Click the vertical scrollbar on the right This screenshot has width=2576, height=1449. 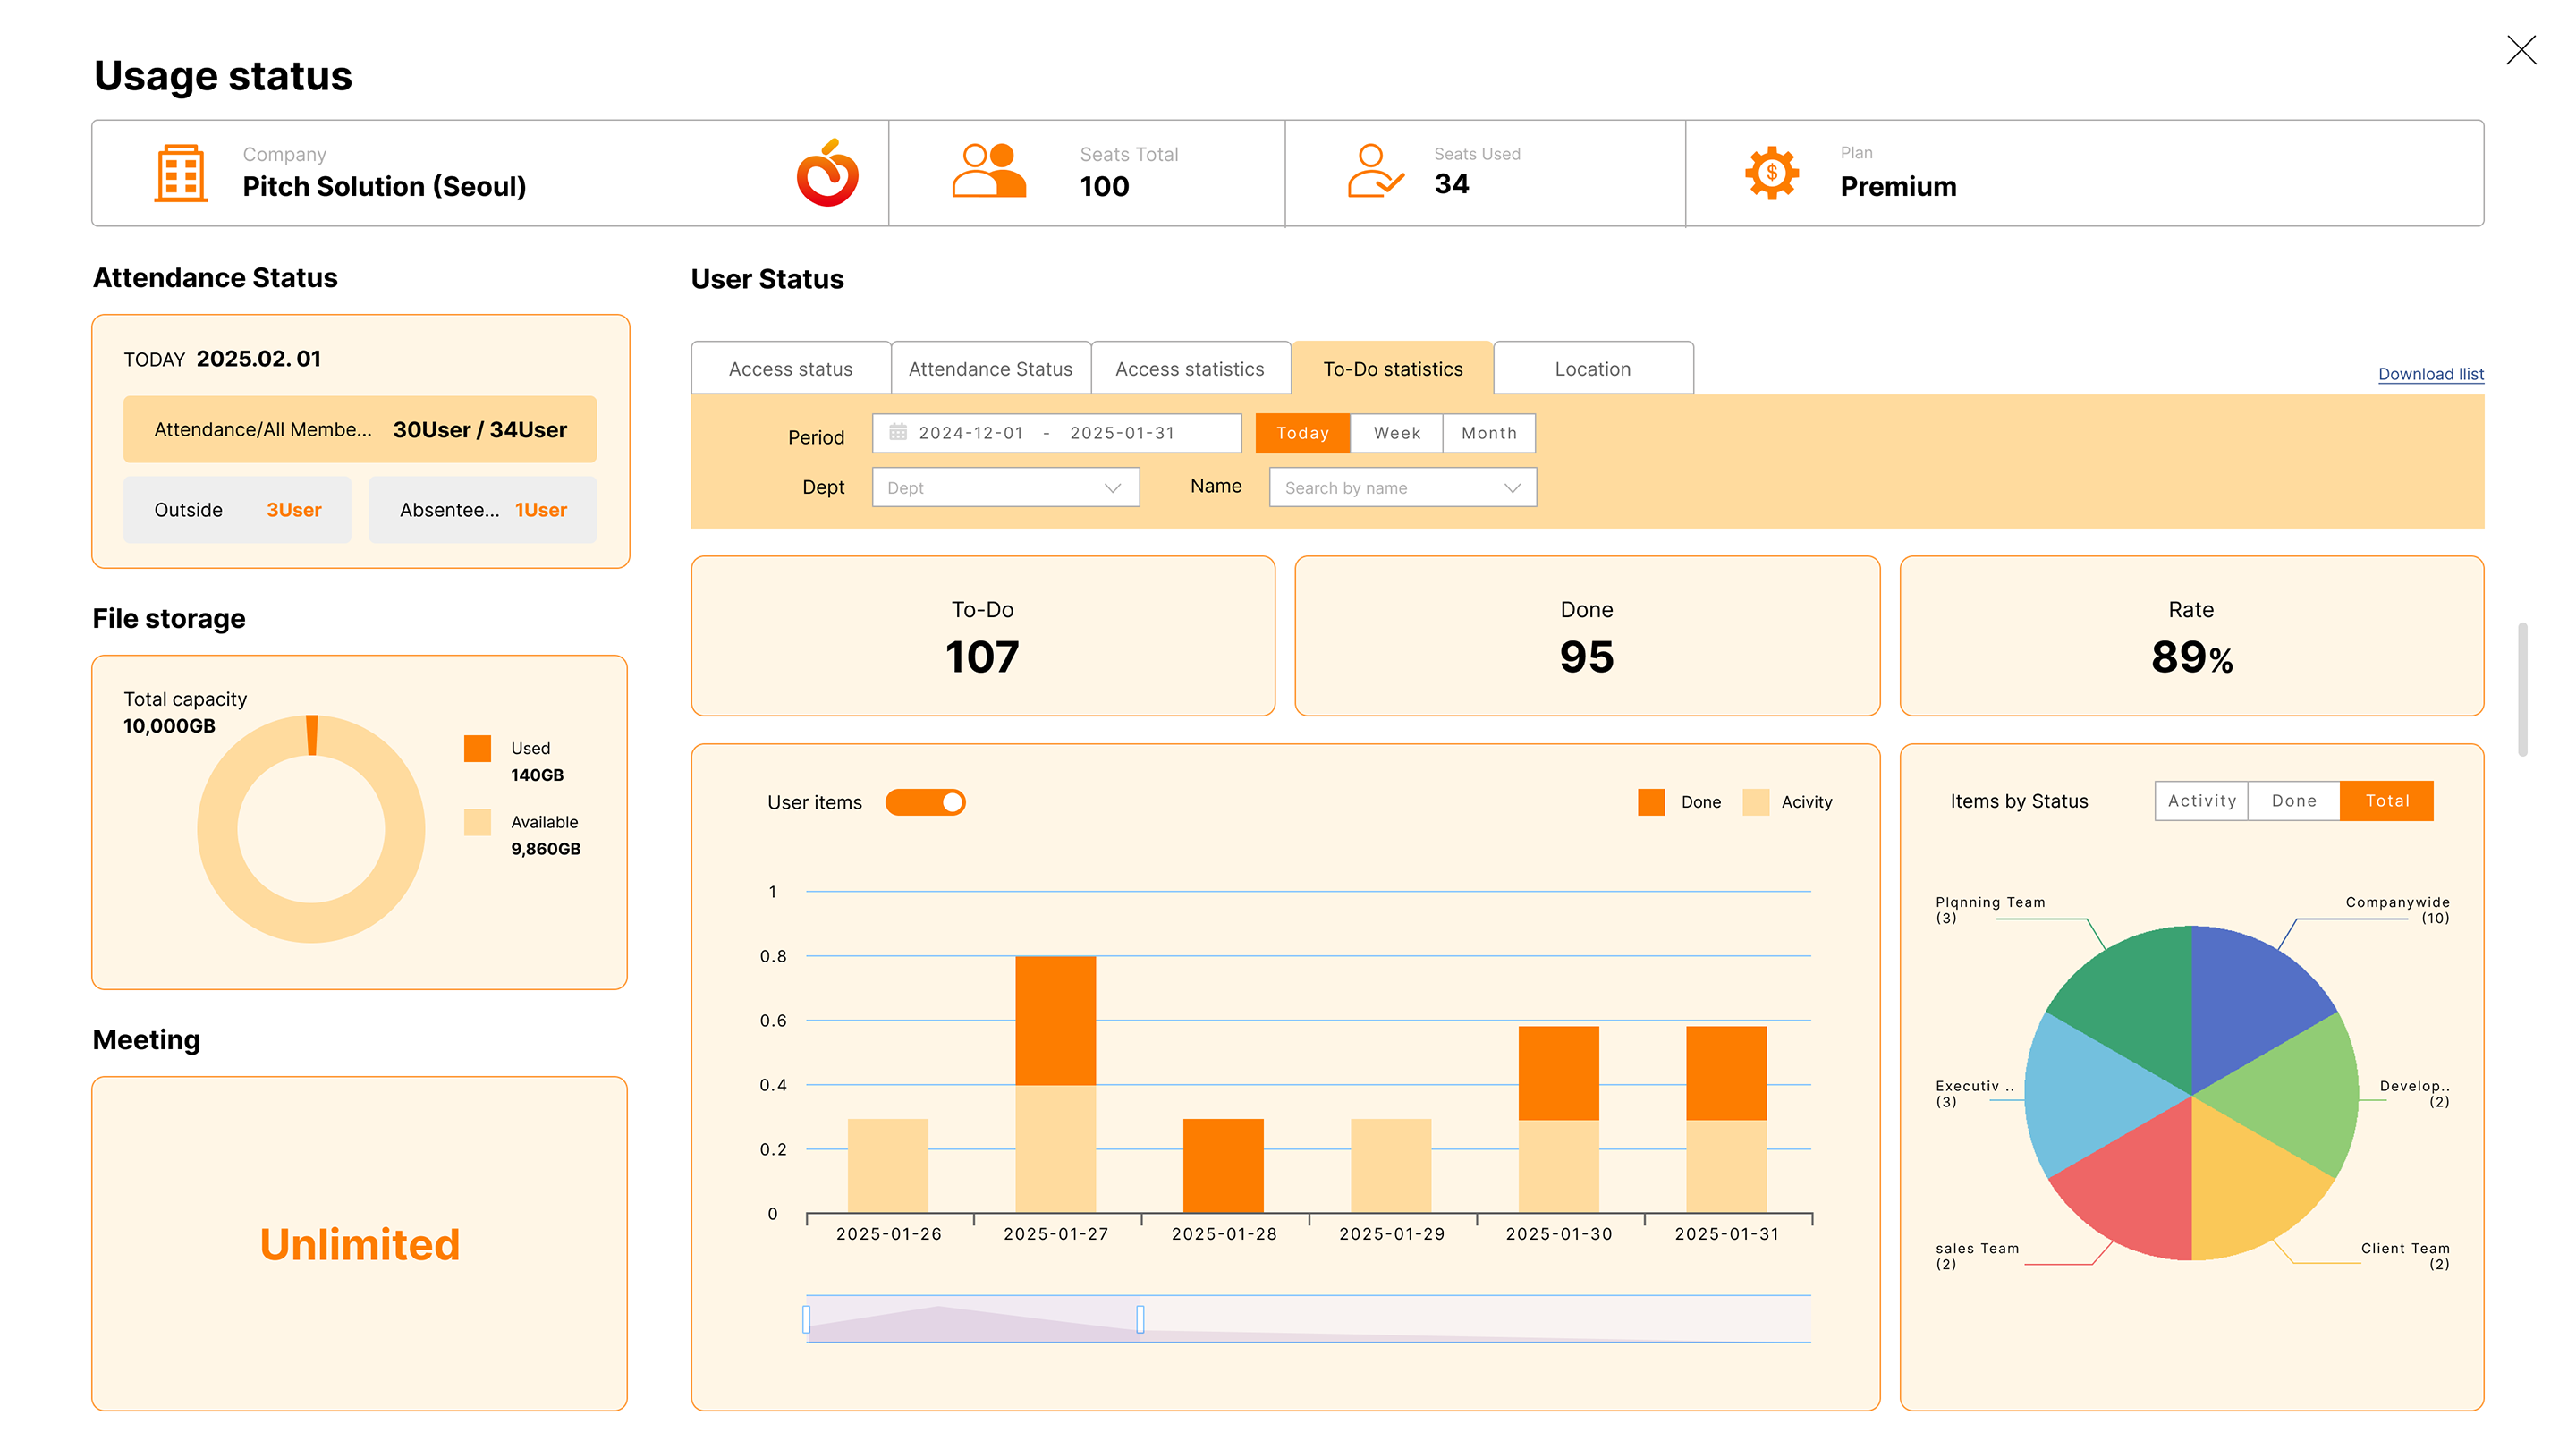(2522, 689)
